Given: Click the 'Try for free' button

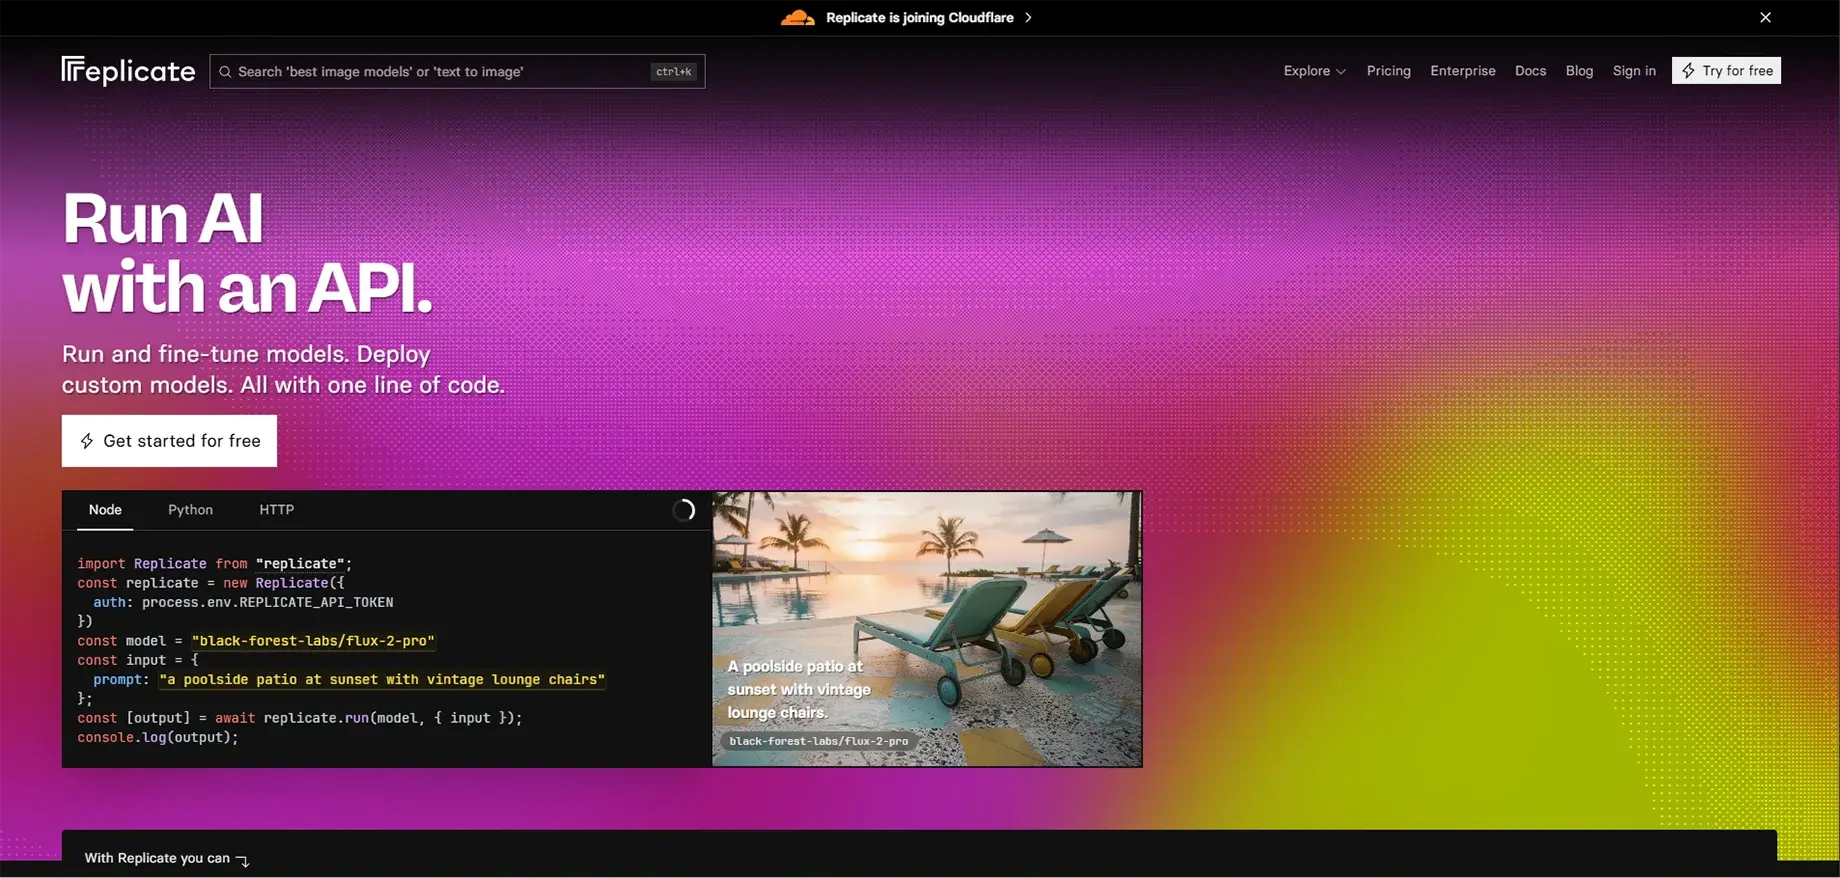Looking at the screenshot, I should tap(1726, 70).
